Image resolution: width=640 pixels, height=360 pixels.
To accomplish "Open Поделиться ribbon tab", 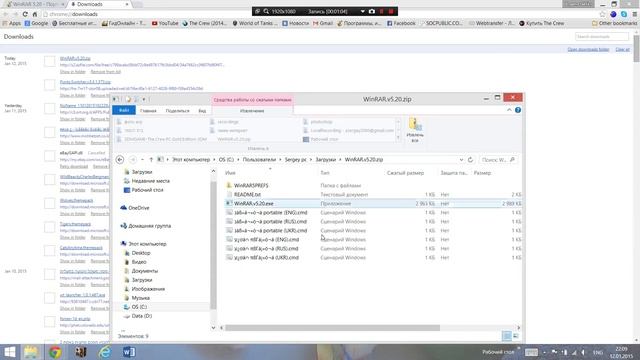I will 178,111.
